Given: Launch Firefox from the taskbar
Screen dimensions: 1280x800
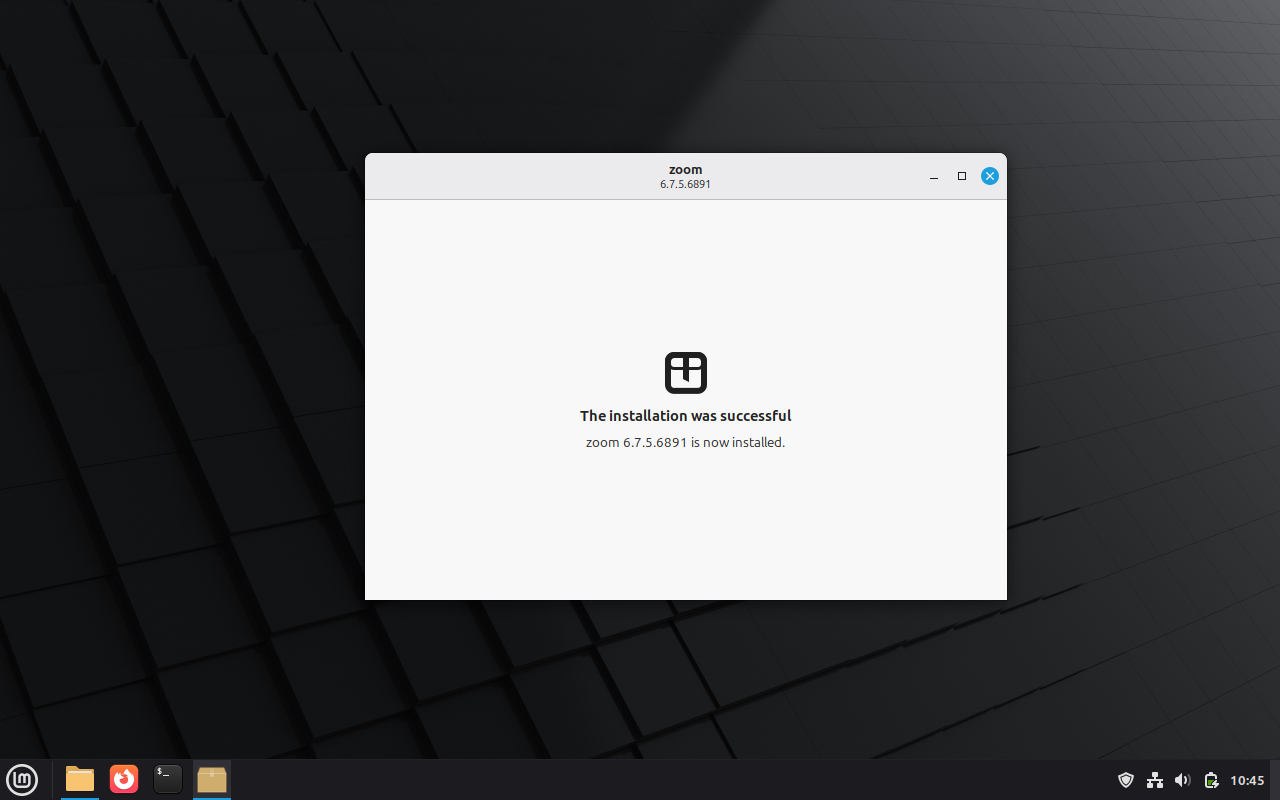Looking at the screenshot, I should [124, 779].
